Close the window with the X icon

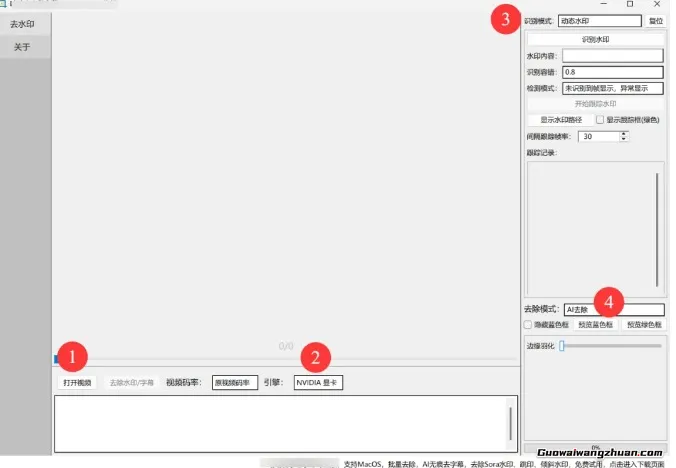pyautogui.click(x=657, y=4)
